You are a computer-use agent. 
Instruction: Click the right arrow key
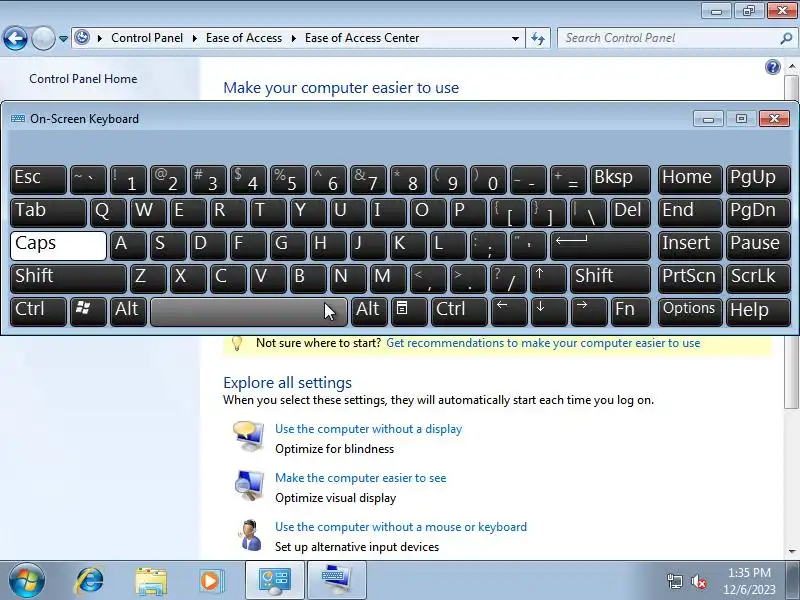click(x=589, y=312)
